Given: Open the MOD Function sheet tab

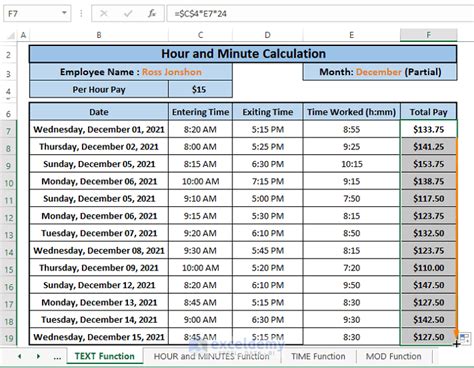Looking at the screenshot, I should 393,356.
